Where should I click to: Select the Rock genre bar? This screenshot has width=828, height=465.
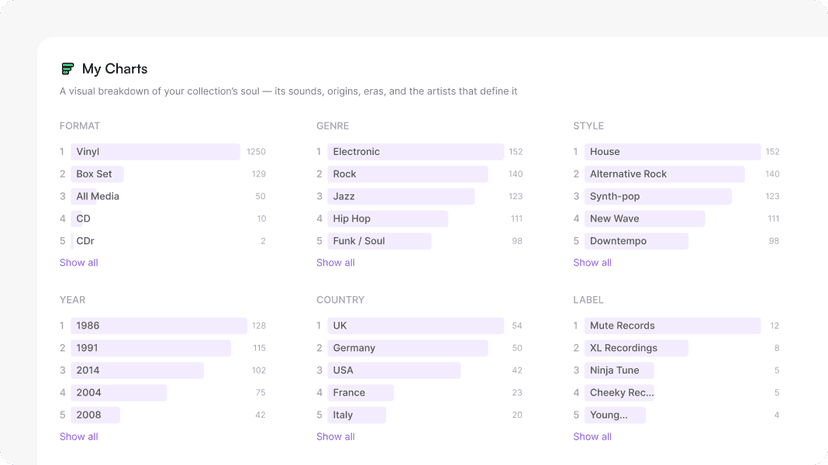click(408, 174)
